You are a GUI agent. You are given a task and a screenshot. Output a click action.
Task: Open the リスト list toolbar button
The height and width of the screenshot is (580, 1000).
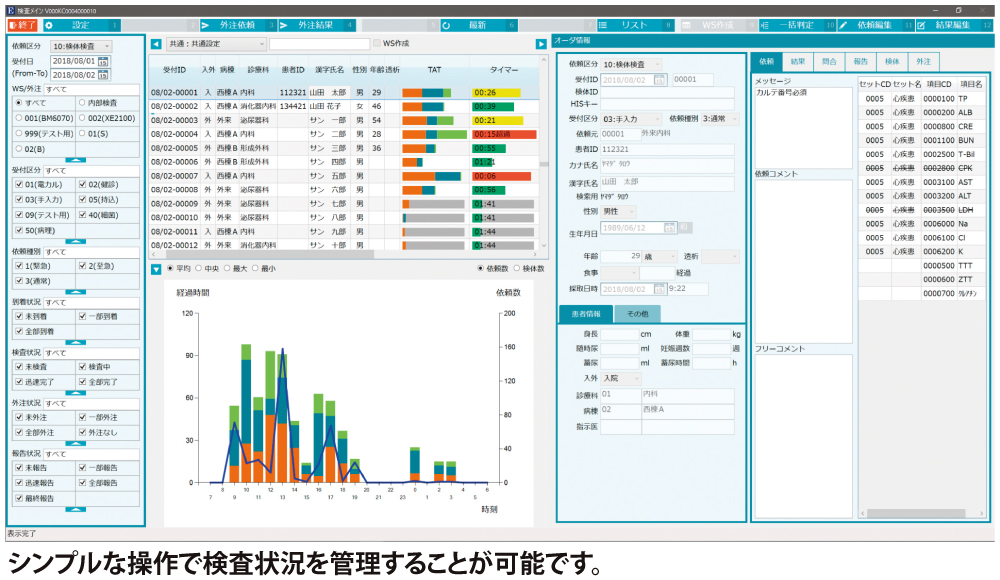630,24
